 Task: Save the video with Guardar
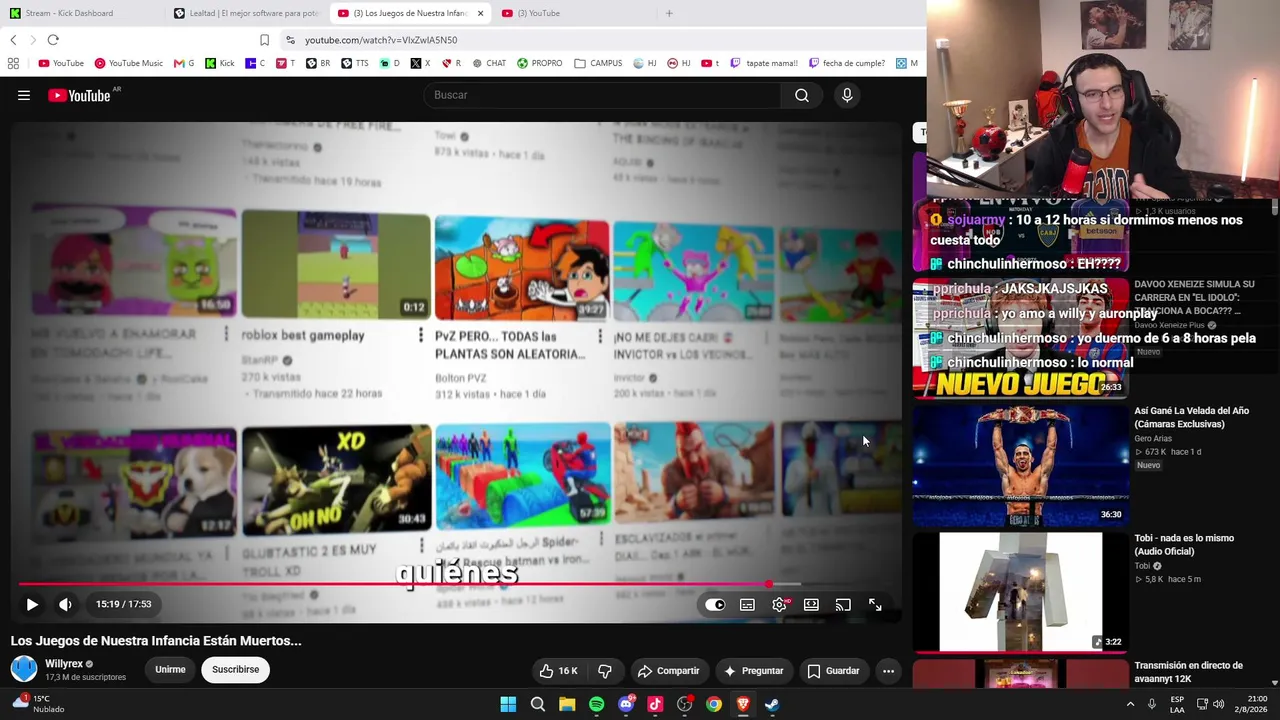[x=833, y=671]
